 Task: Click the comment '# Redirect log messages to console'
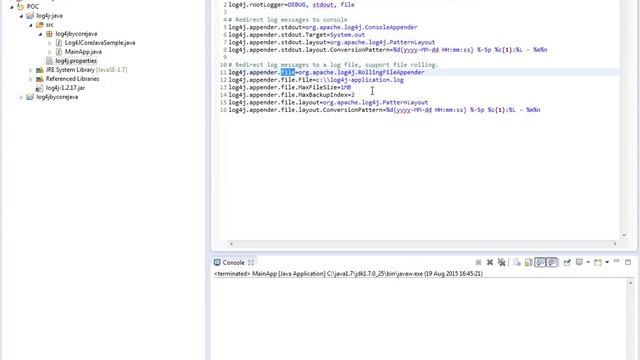point(288,20)
